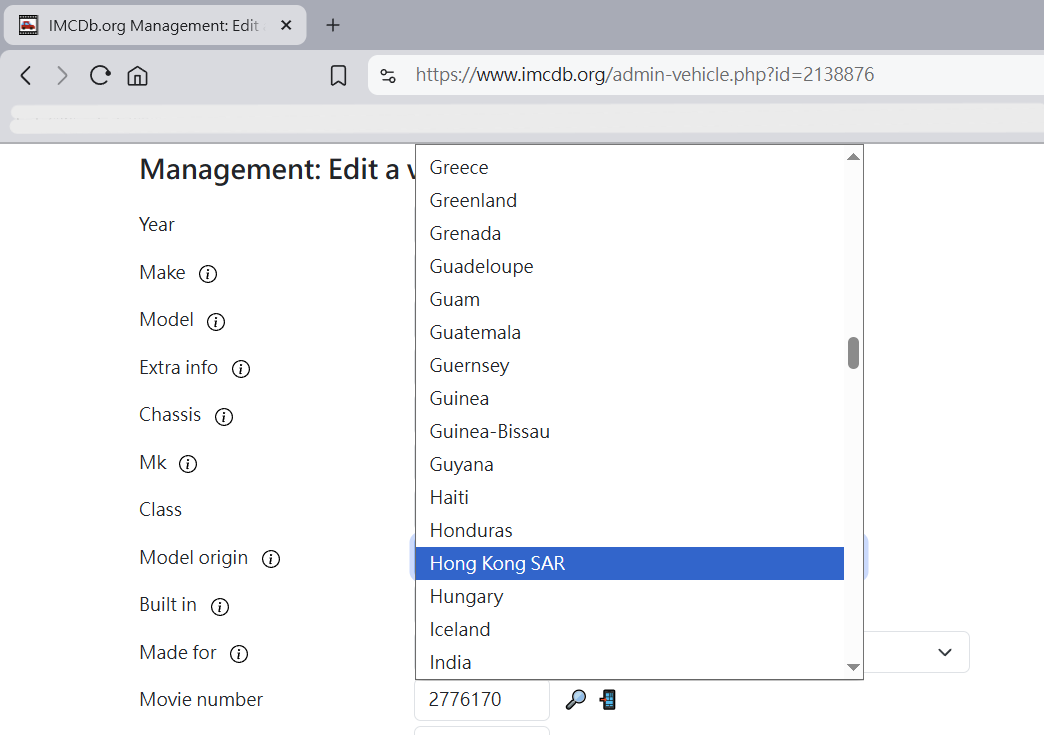Choose Greenland in the dropdown list
Viewport: 1044px width, 735px height.
coord(630,200)
